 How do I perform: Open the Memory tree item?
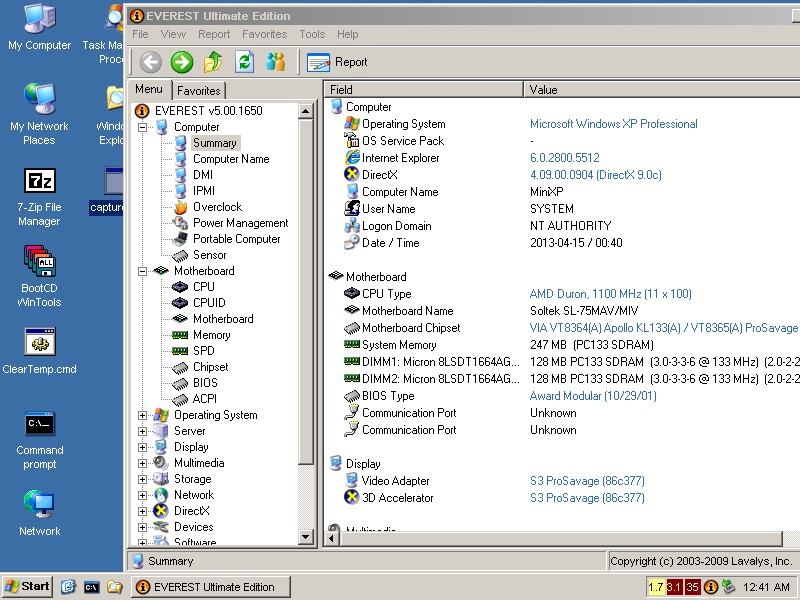coord(212,335)
